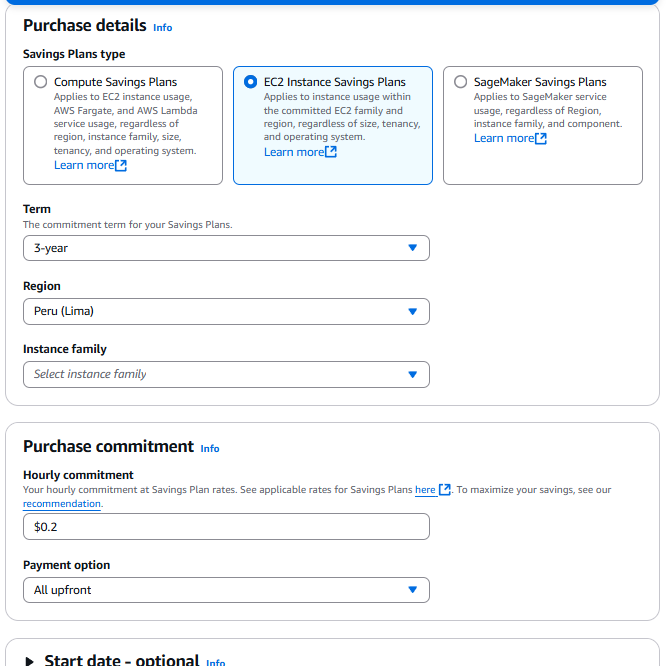Open the Payment option dropdown
Viewport: 668px width, 666px height.
226,590
